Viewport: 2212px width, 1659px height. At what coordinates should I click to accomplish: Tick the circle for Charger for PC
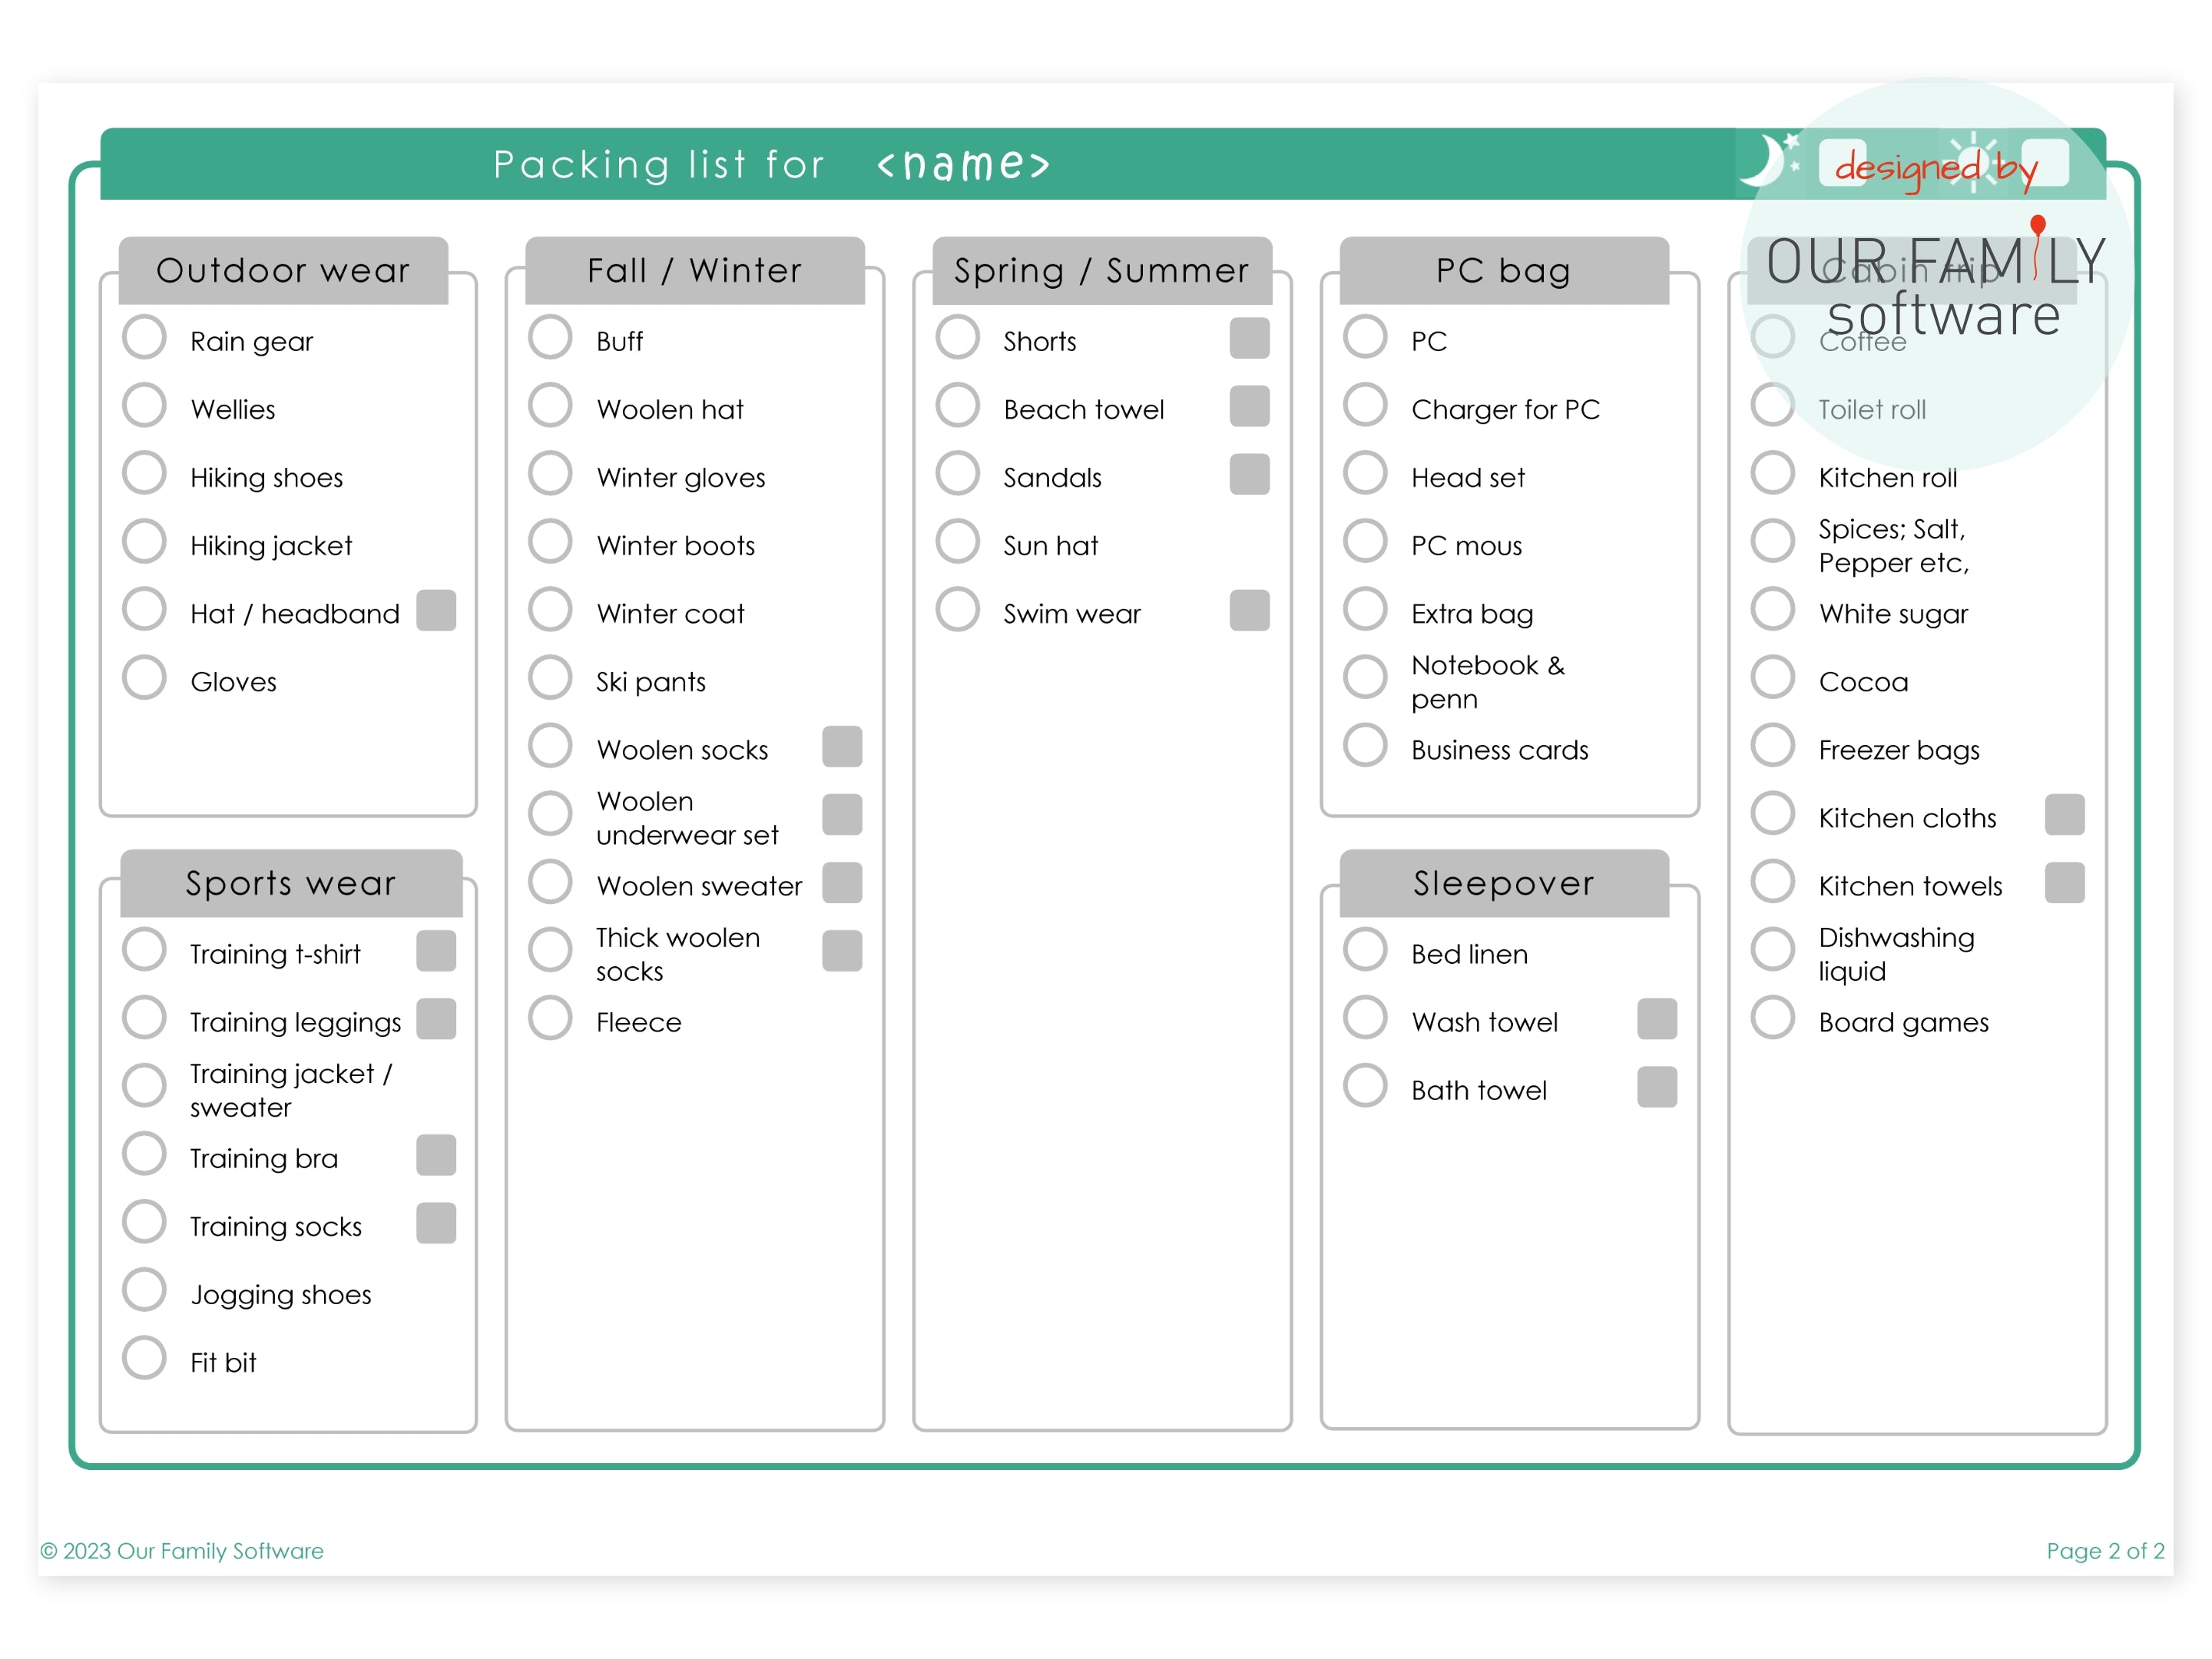pyautogui.click(x=1365, y=406)
